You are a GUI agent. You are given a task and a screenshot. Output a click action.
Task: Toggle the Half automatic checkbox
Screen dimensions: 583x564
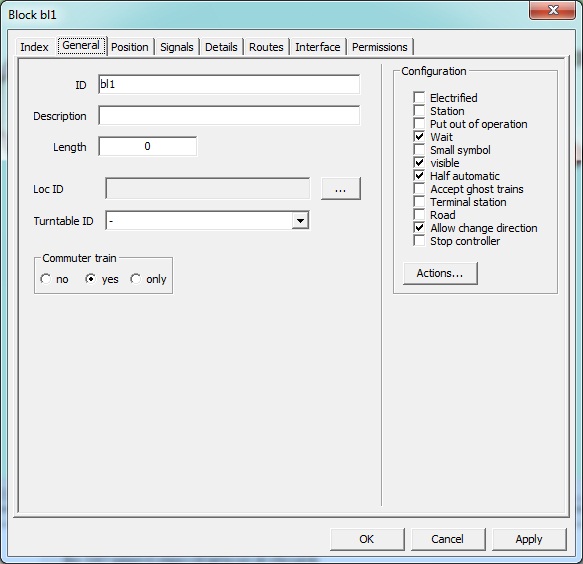pyautogui.click(x=419, y=176)
